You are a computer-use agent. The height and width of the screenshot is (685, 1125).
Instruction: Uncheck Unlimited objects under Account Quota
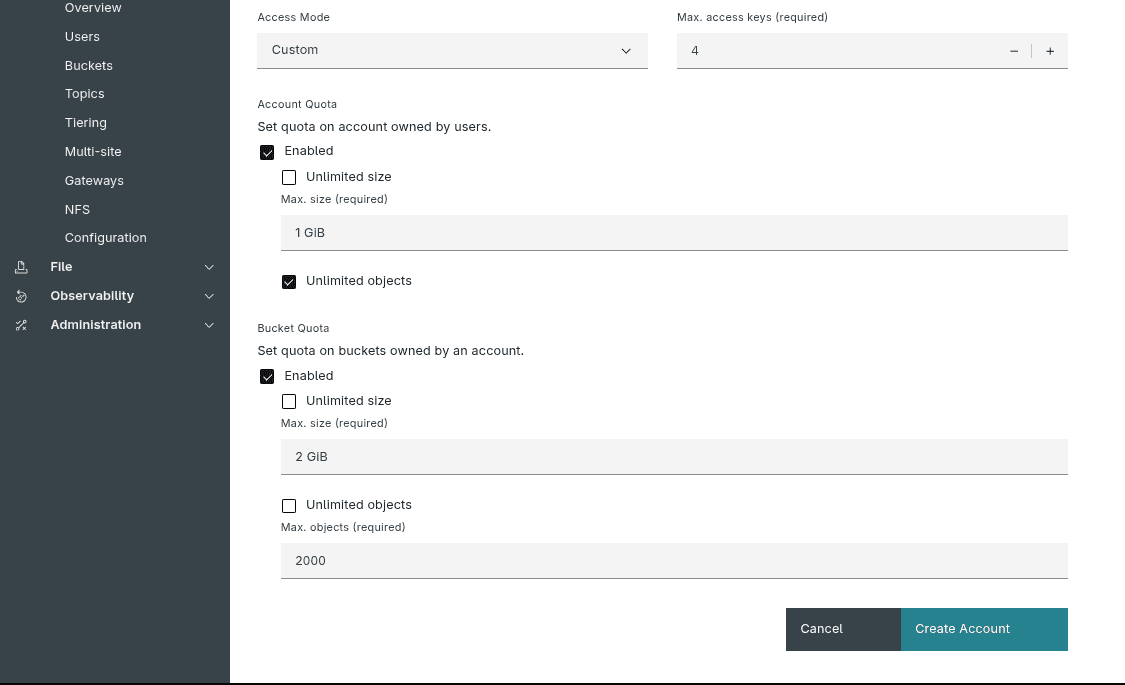pyautogui.click(x=289, y=281)
